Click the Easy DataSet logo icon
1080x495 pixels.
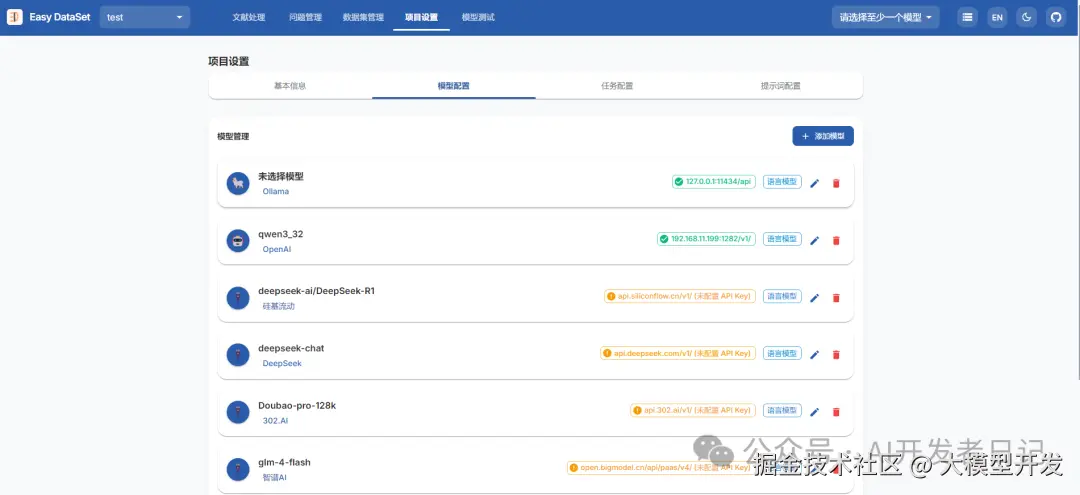tap(14, 17)
